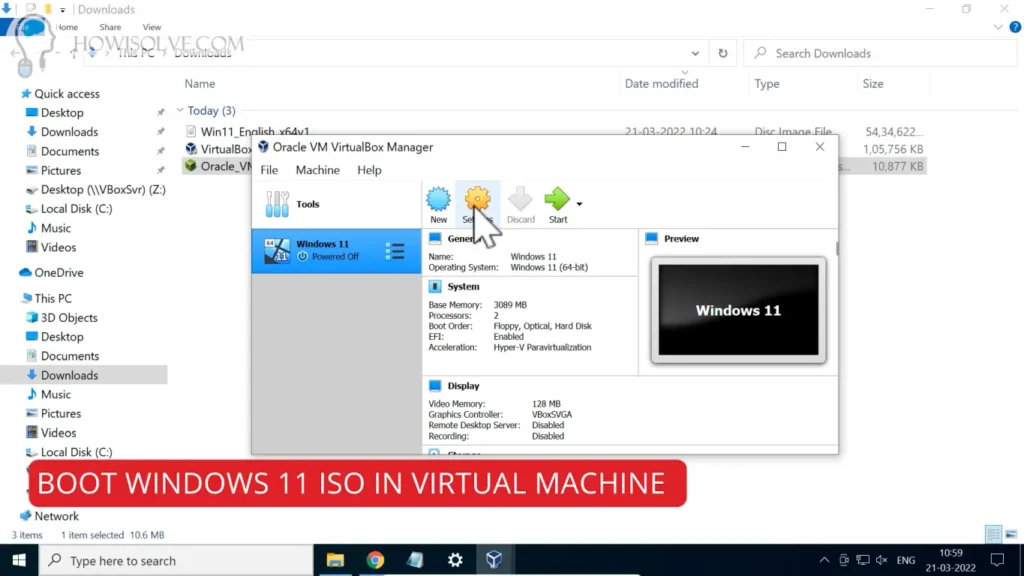
Task: Refresh the Downloads folder view
Action: [x=723, y=54]
